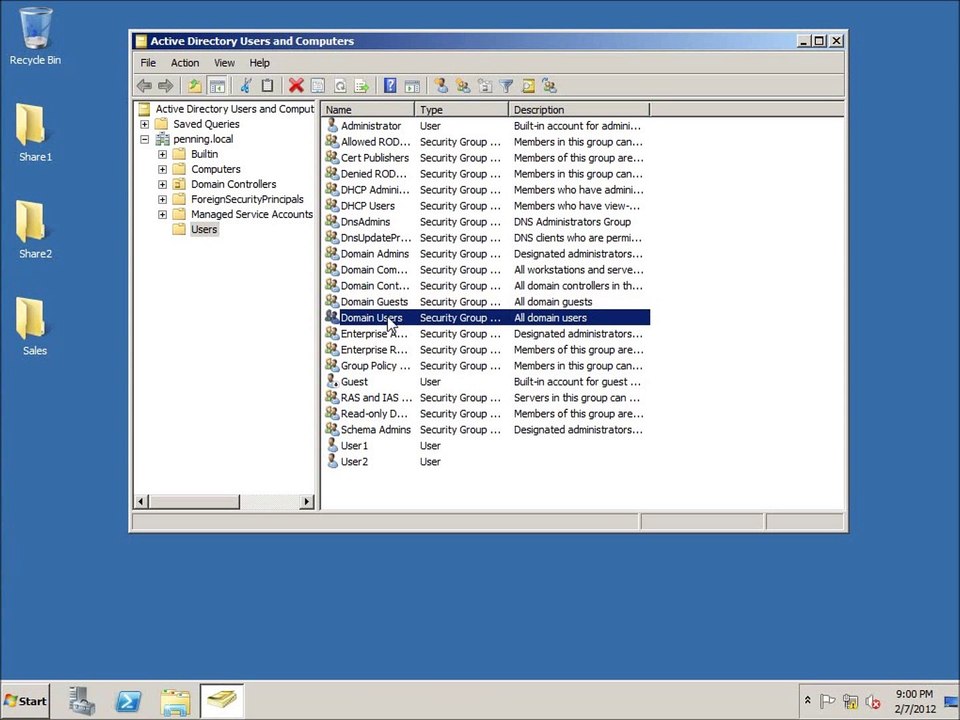Click the blue Help question-mark icon
This screenshot has height=720, width=960.
pos(390,86)
